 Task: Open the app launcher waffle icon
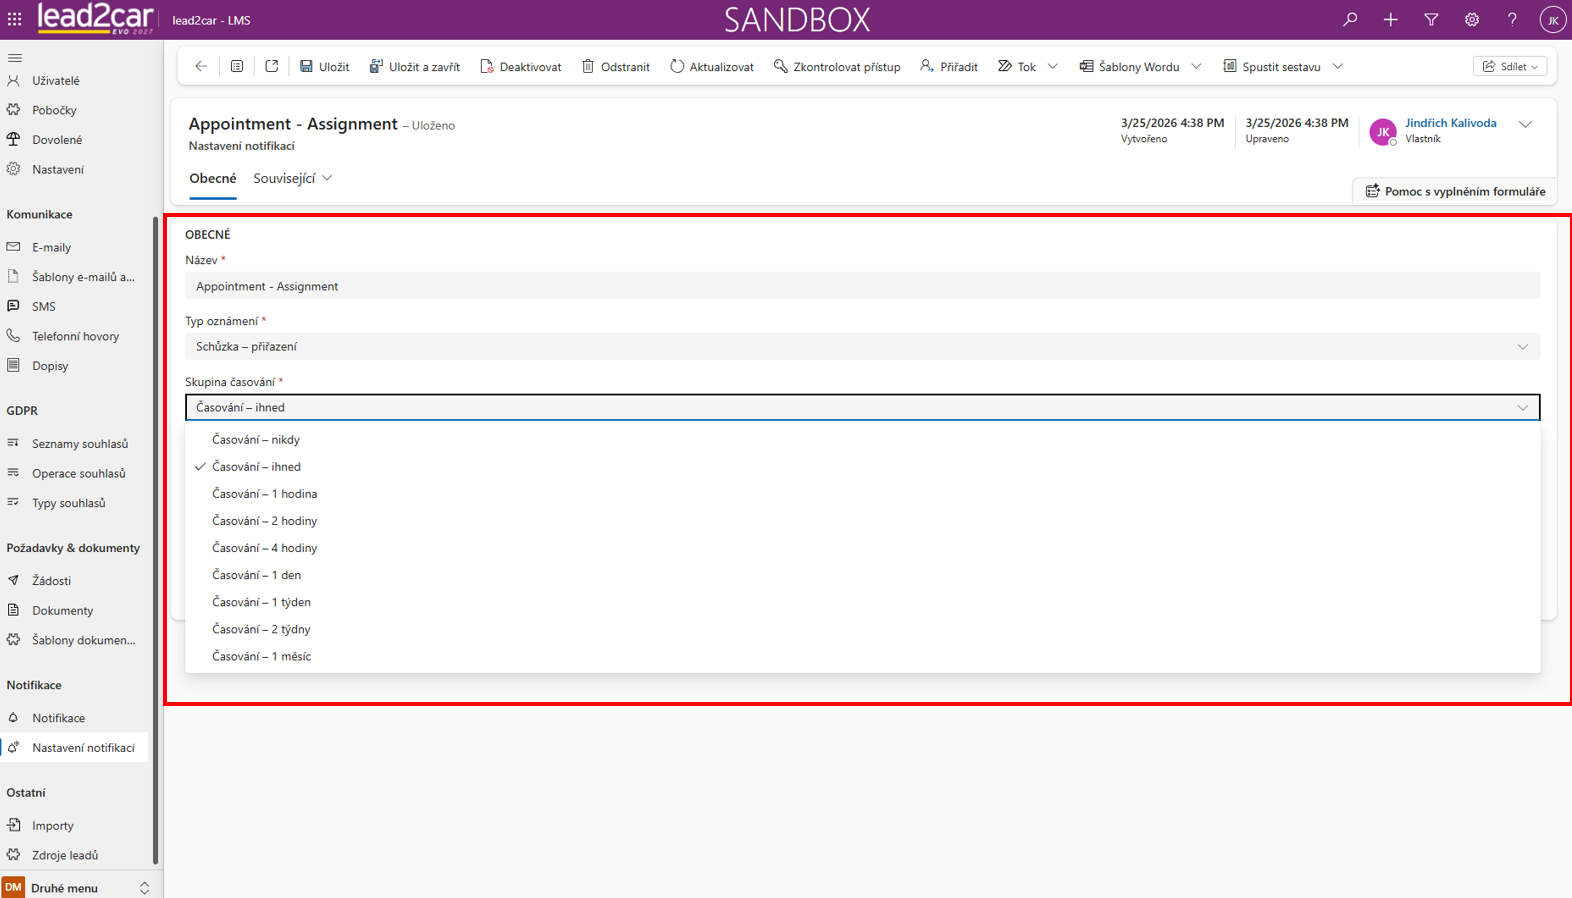point(15,19)
